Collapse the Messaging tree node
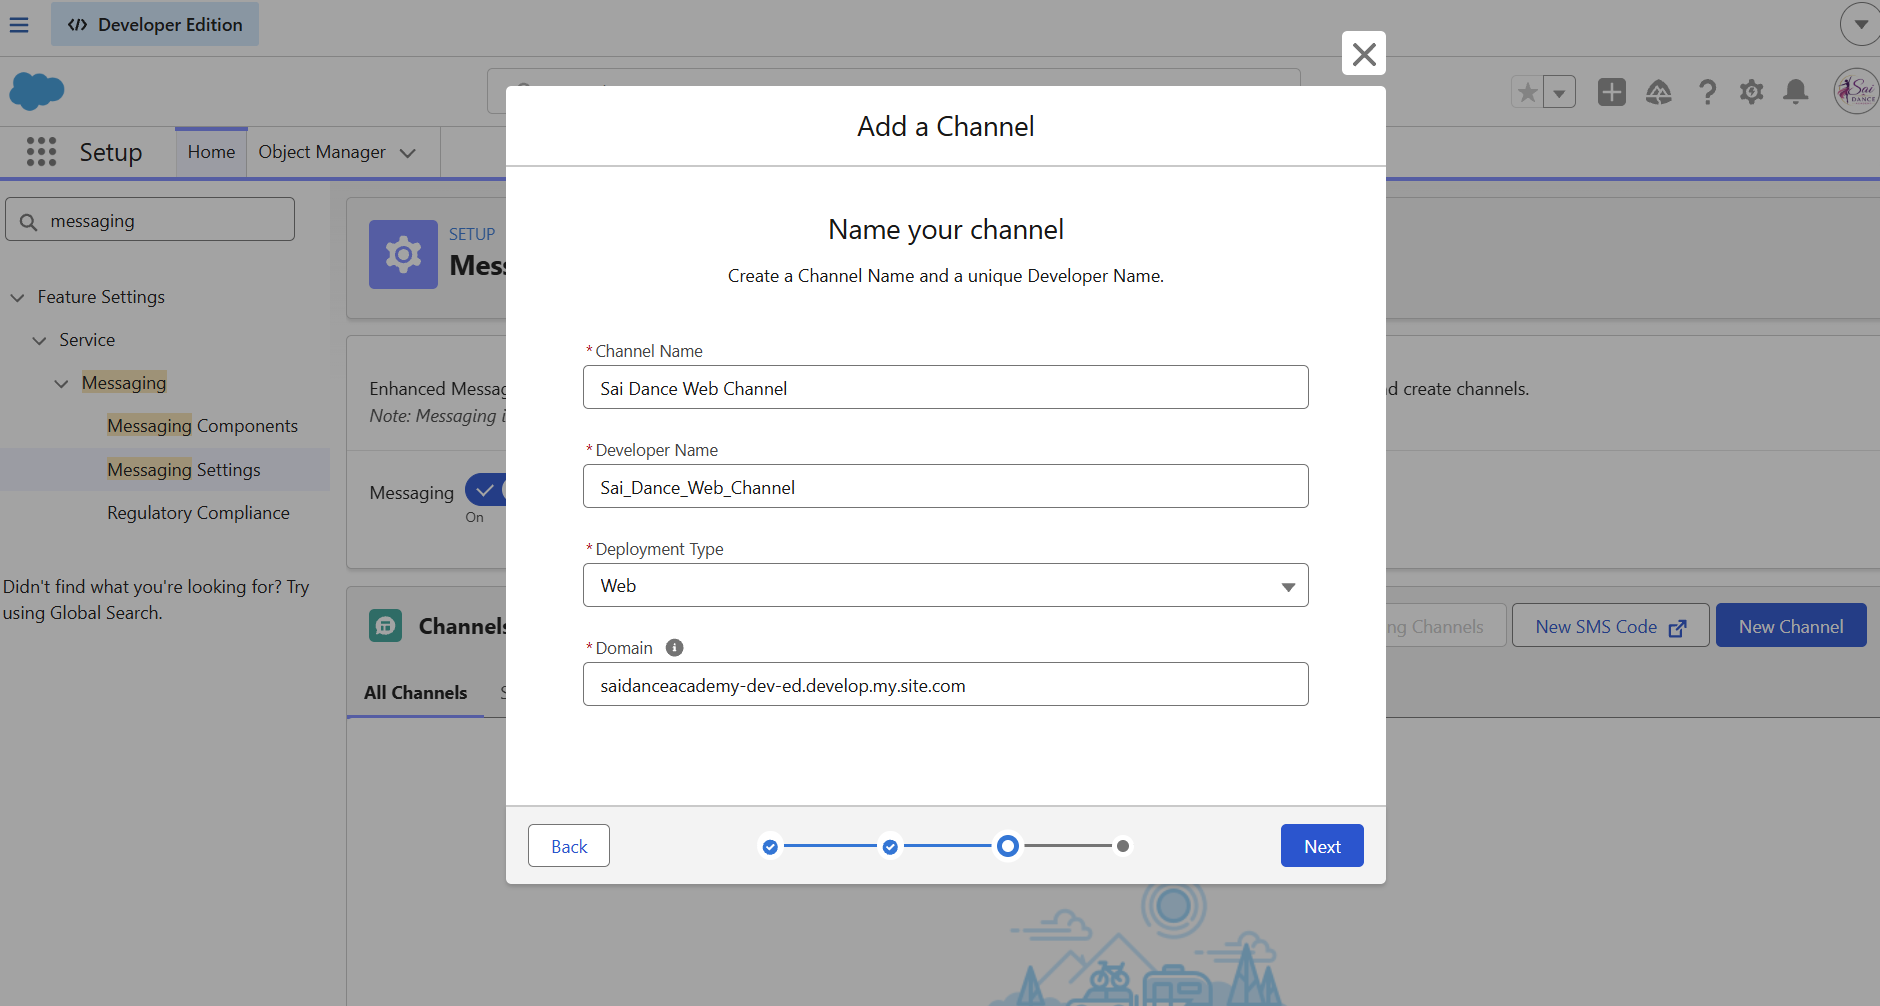This screenshot has height=1006, width=1880. [x=61, y=384]
